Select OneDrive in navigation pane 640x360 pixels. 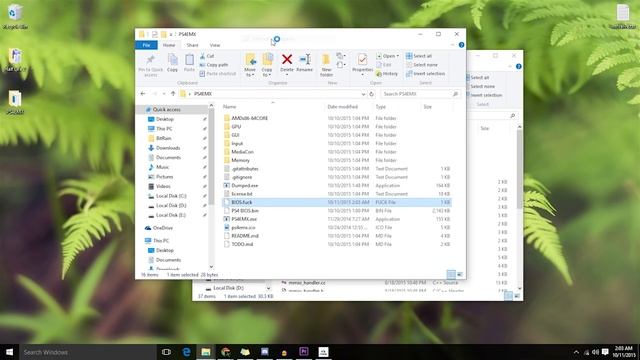click(x=162, y=228)
